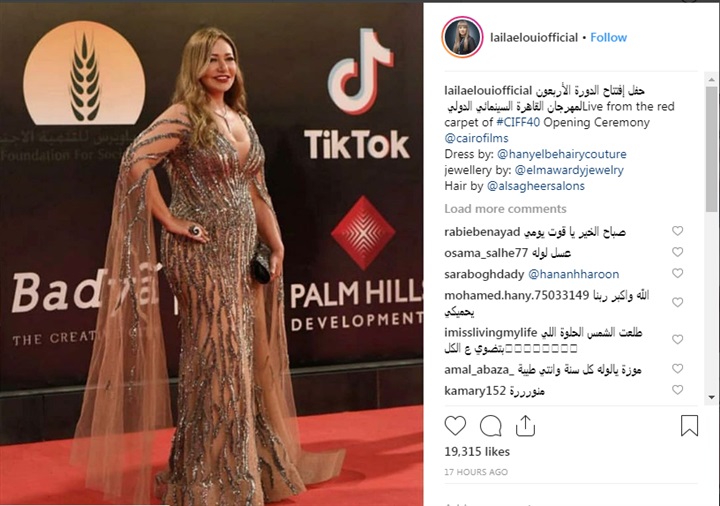
Task: Like imisslivingmylife's comment heart
Action: pyautogui.click(x=677, y=339)
